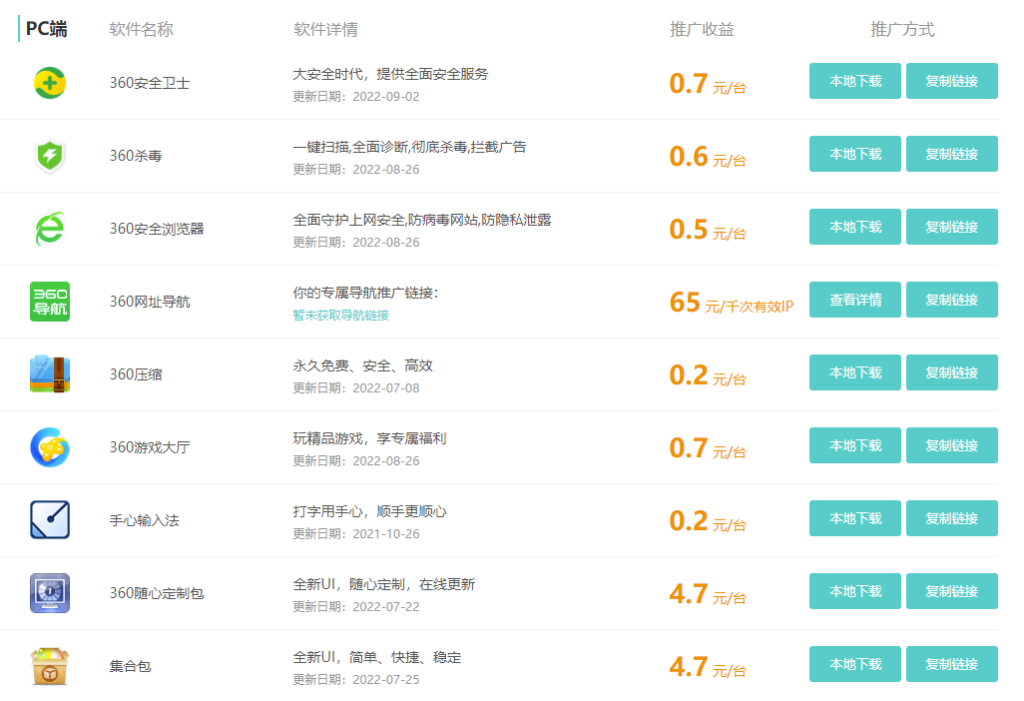Click the 360压缩 name text
This screenshot has width=1024, height=701.
[135, 374]
